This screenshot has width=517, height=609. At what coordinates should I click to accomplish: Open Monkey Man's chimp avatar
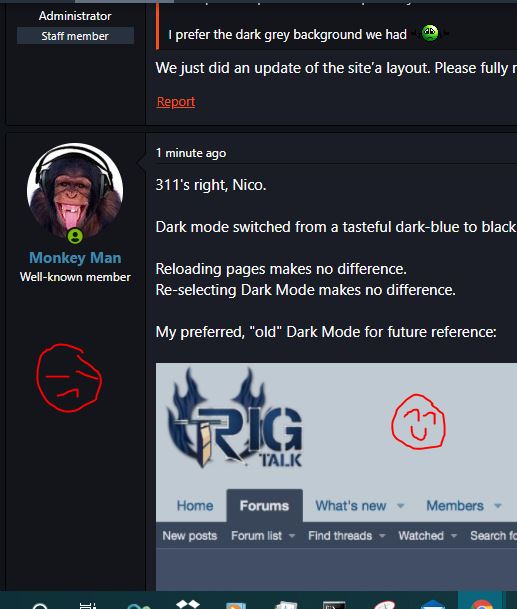point(75,192)
